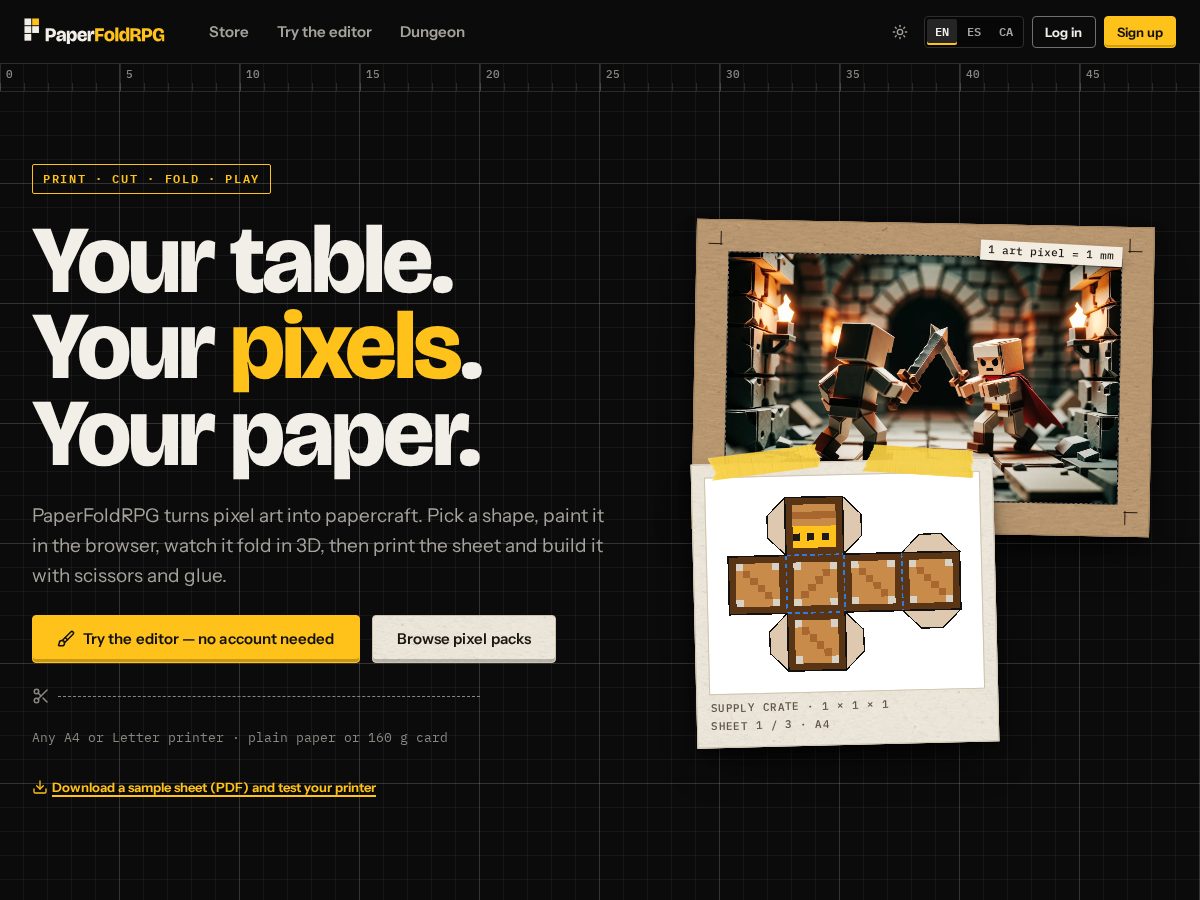Open the Store menu item
The height and width of the screenshot is (900, 1200).
pos(229,32)
